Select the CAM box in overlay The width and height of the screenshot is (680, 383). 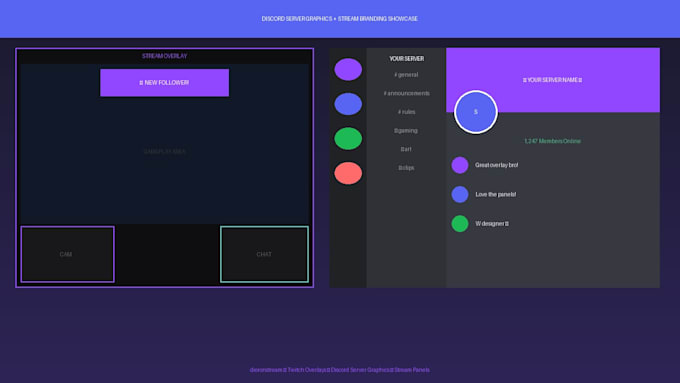click(x=68, y=254)
